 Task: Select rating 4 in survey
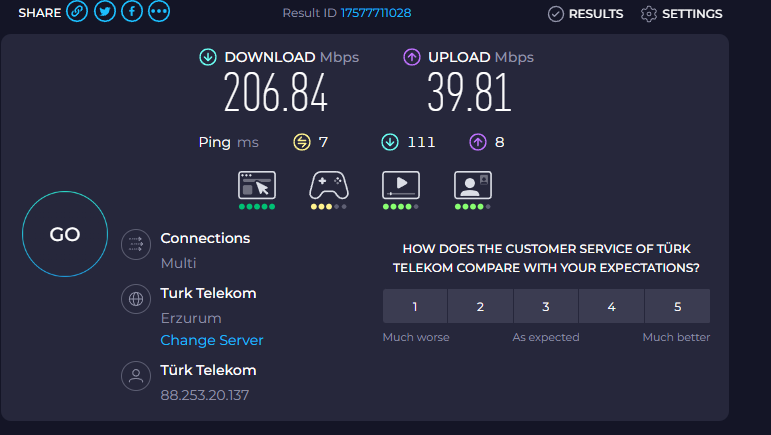(x=611, y=306)
